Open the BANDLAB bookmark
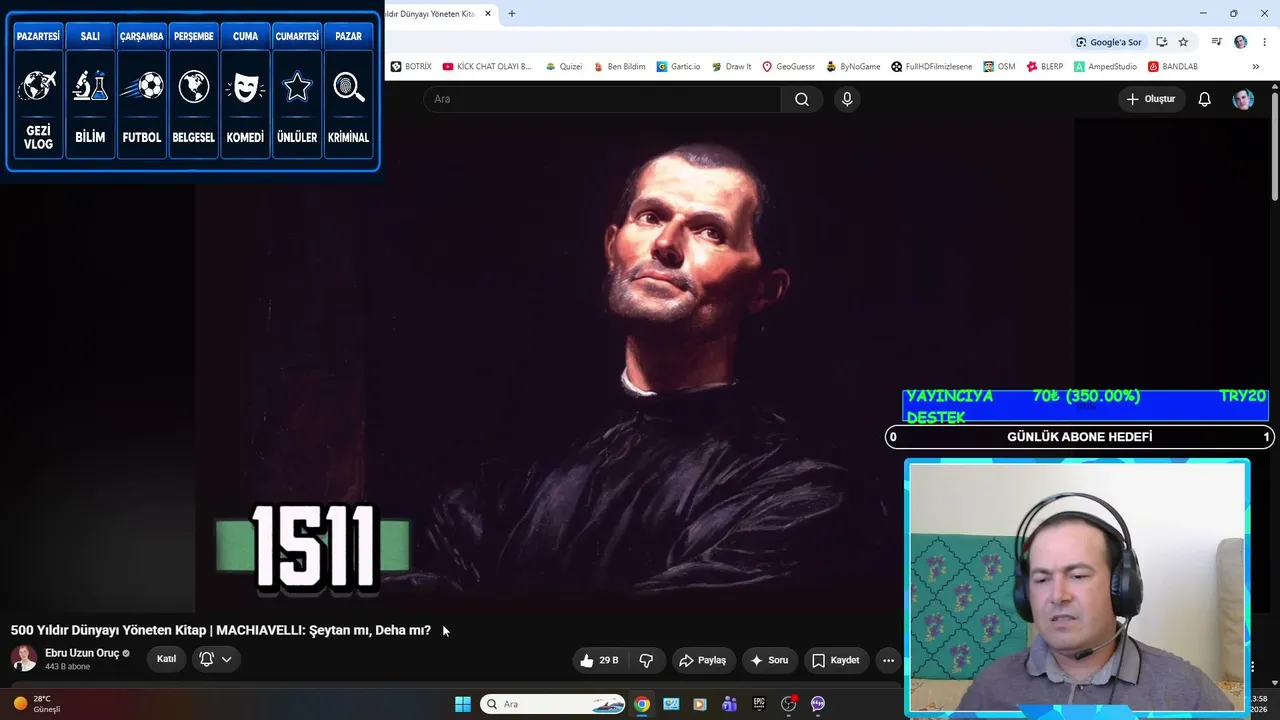 point(1172,67)
